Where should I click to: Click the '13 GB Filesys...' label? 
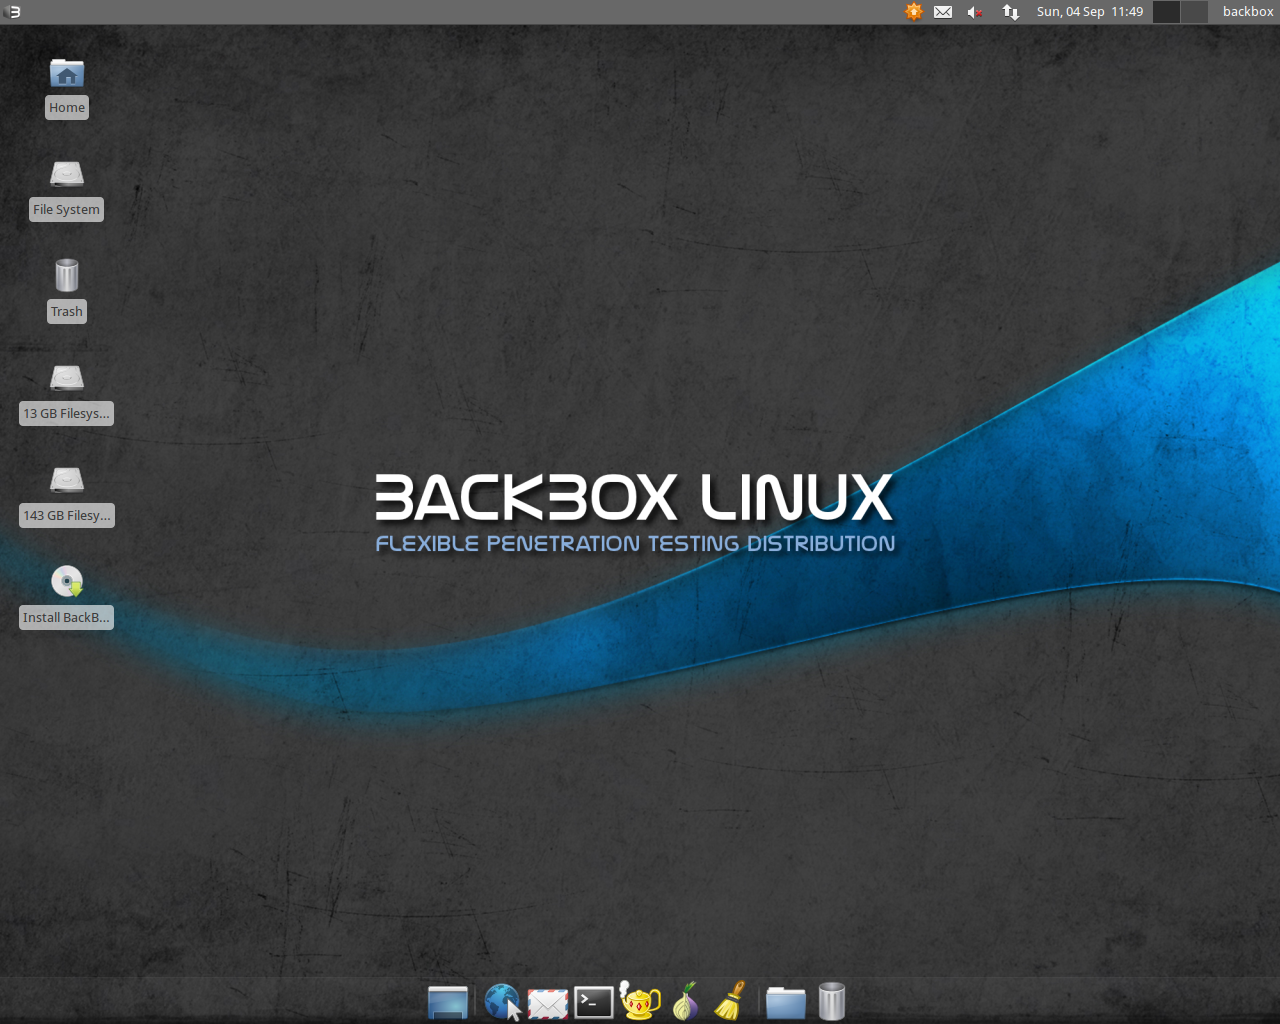[x=67, y=414]
